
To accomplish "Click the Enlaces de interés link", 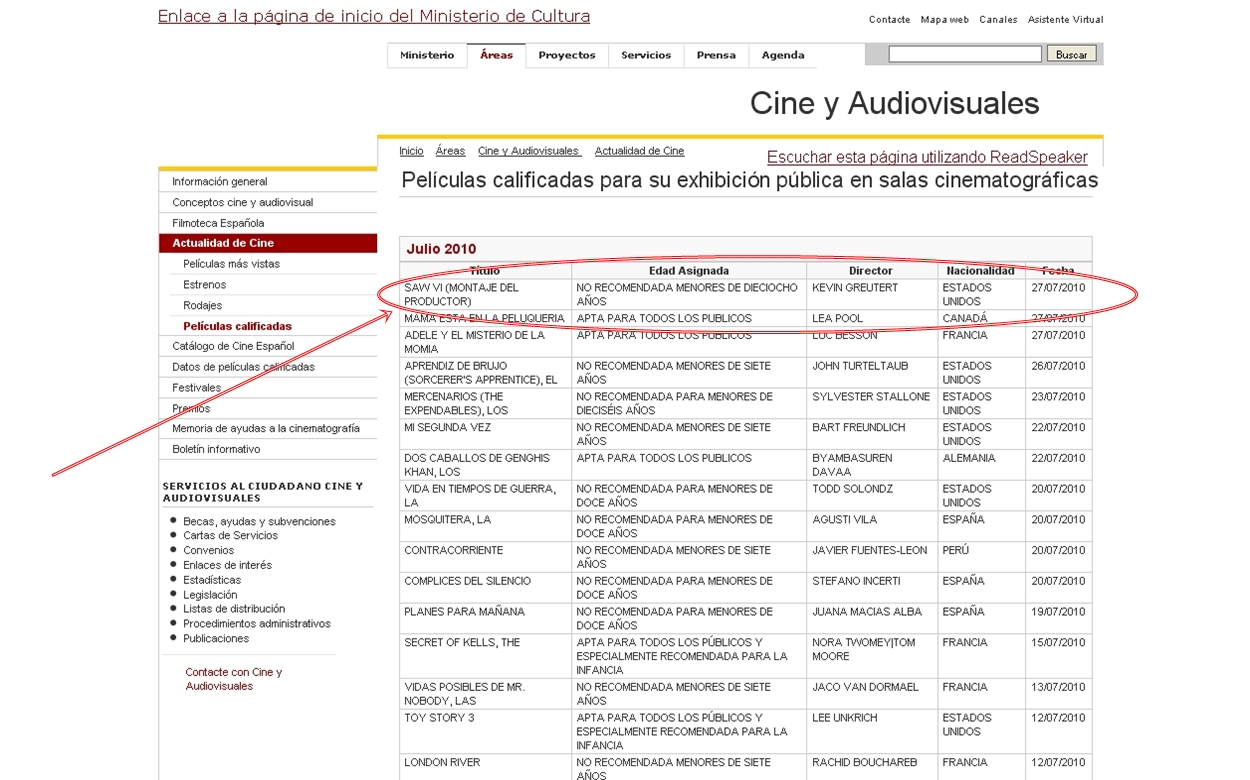I will (x=227, y=565).
